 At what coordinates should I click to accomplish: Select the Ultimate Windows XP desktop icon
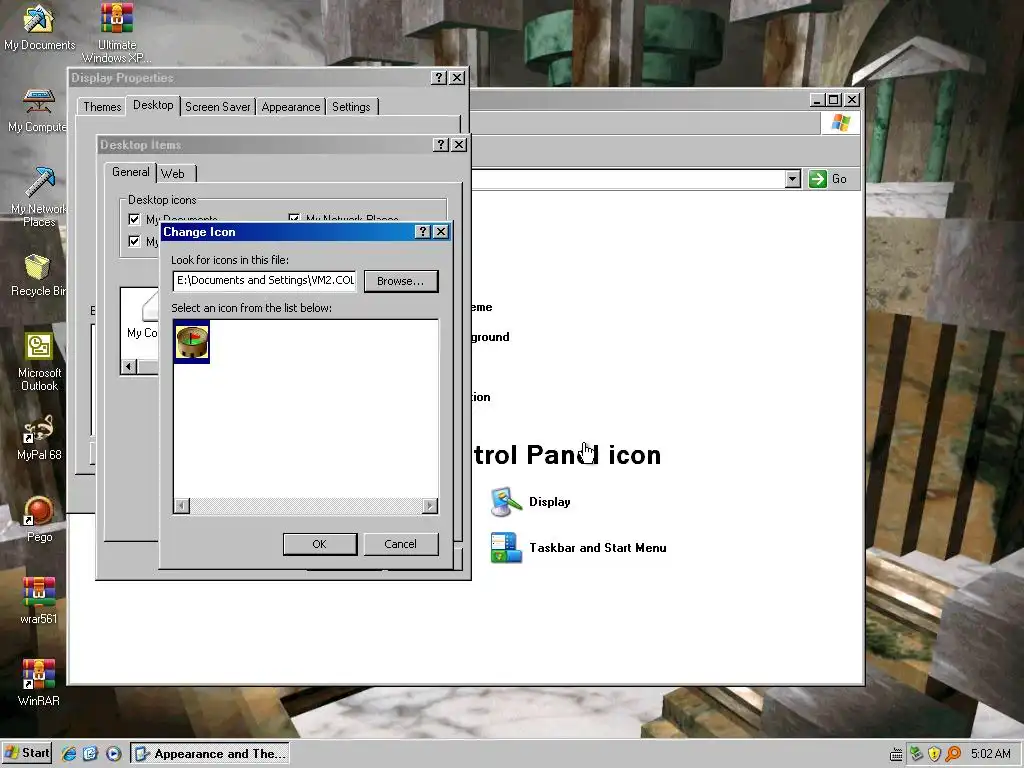pyautogui.click(x=117, y=33)
